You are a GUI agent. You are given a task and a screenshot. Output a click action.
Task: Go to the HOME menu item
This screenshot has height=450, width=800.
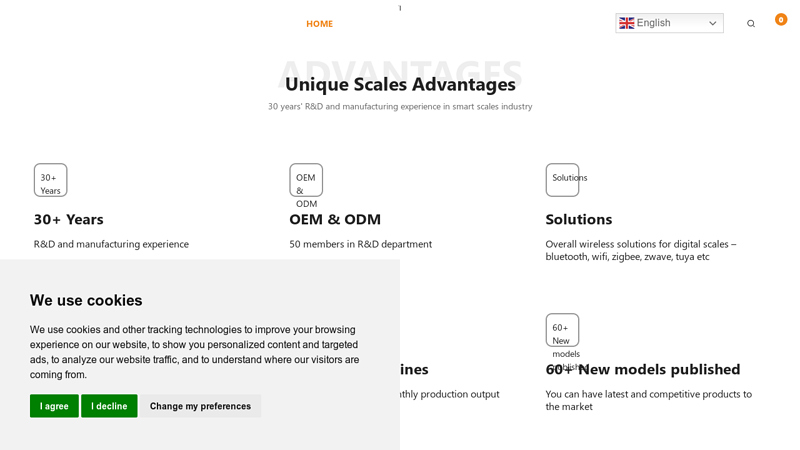pos(319,24)
